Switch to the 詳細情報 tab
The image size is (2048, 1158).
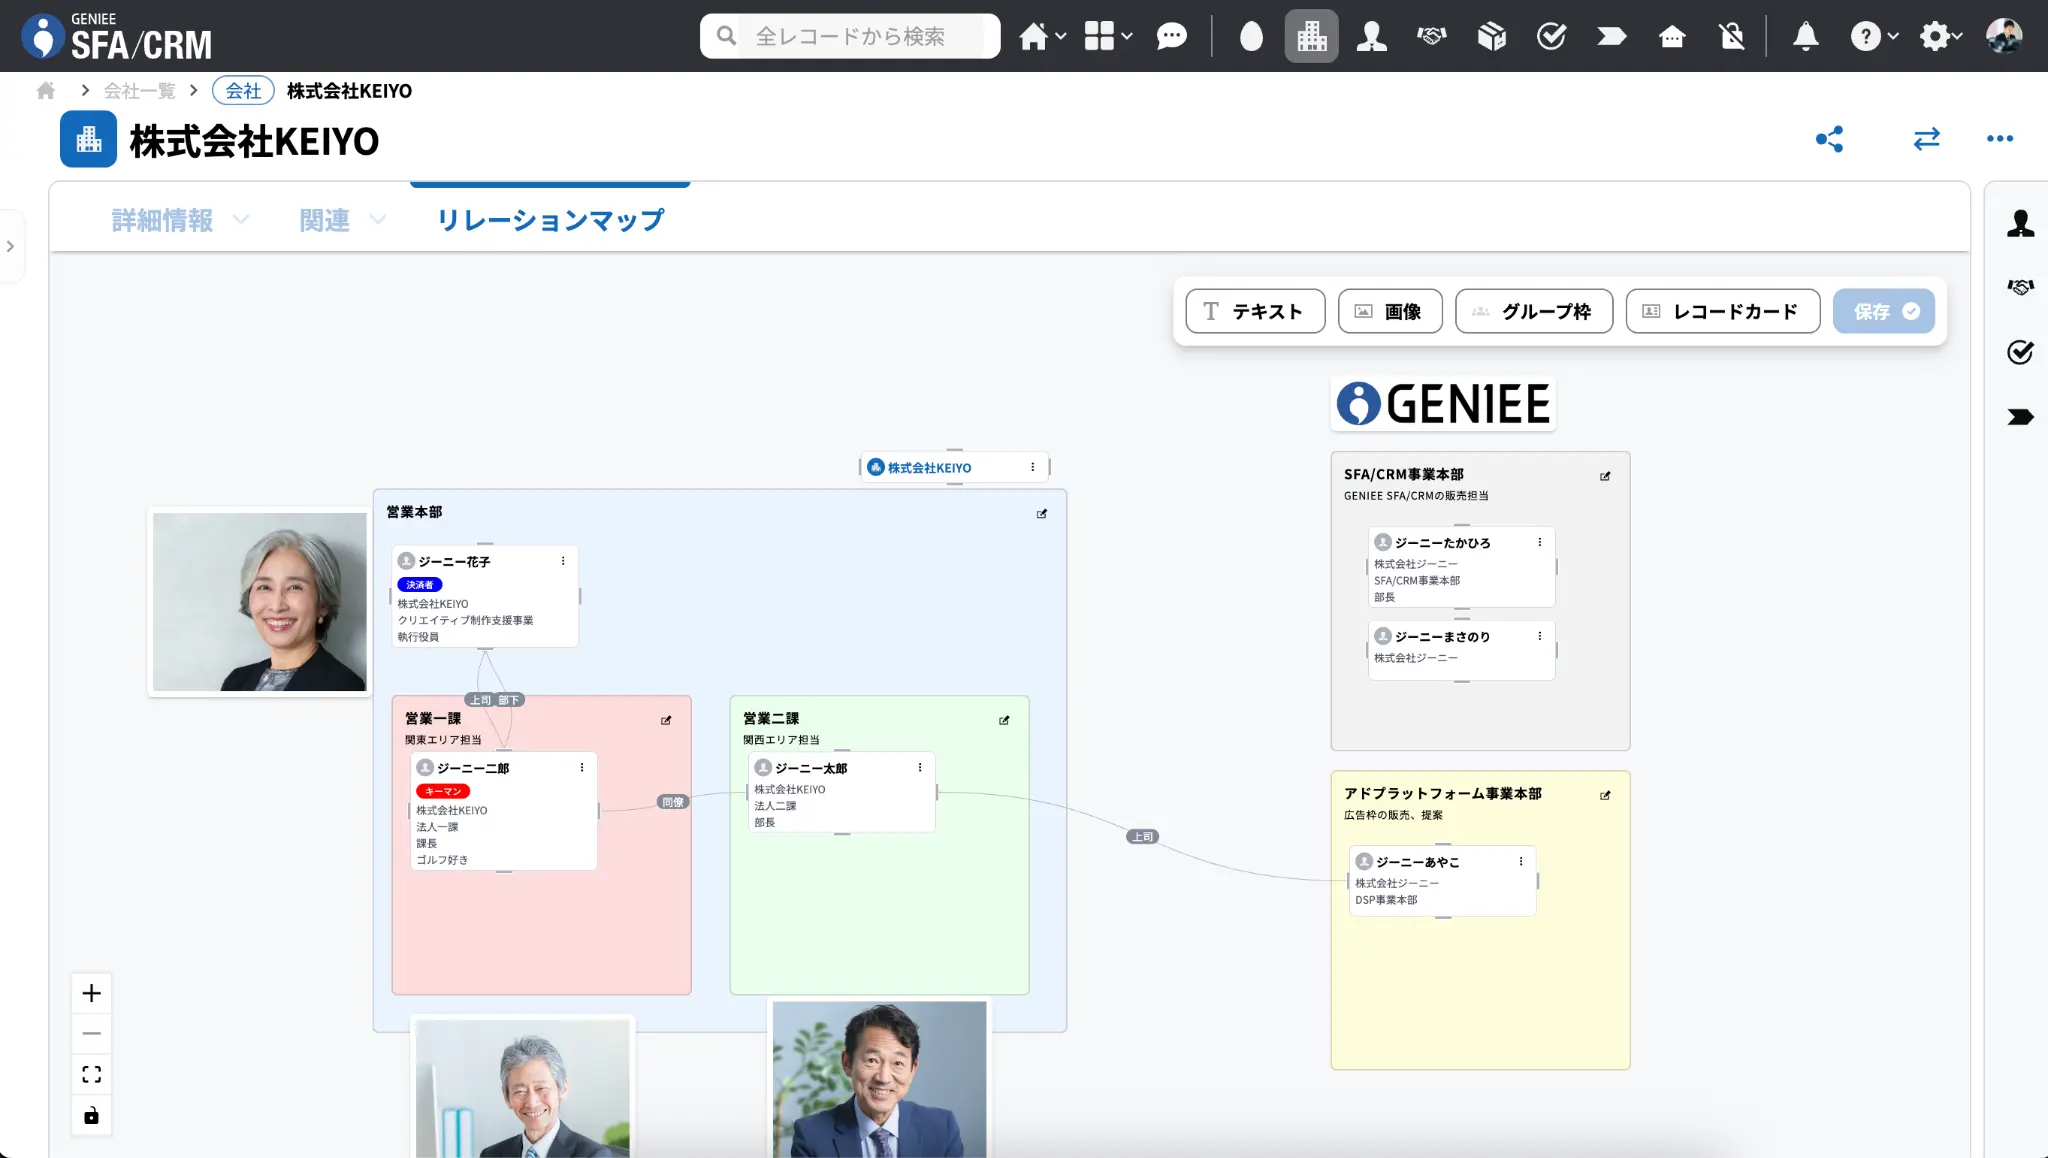click(x=162, y=220)
